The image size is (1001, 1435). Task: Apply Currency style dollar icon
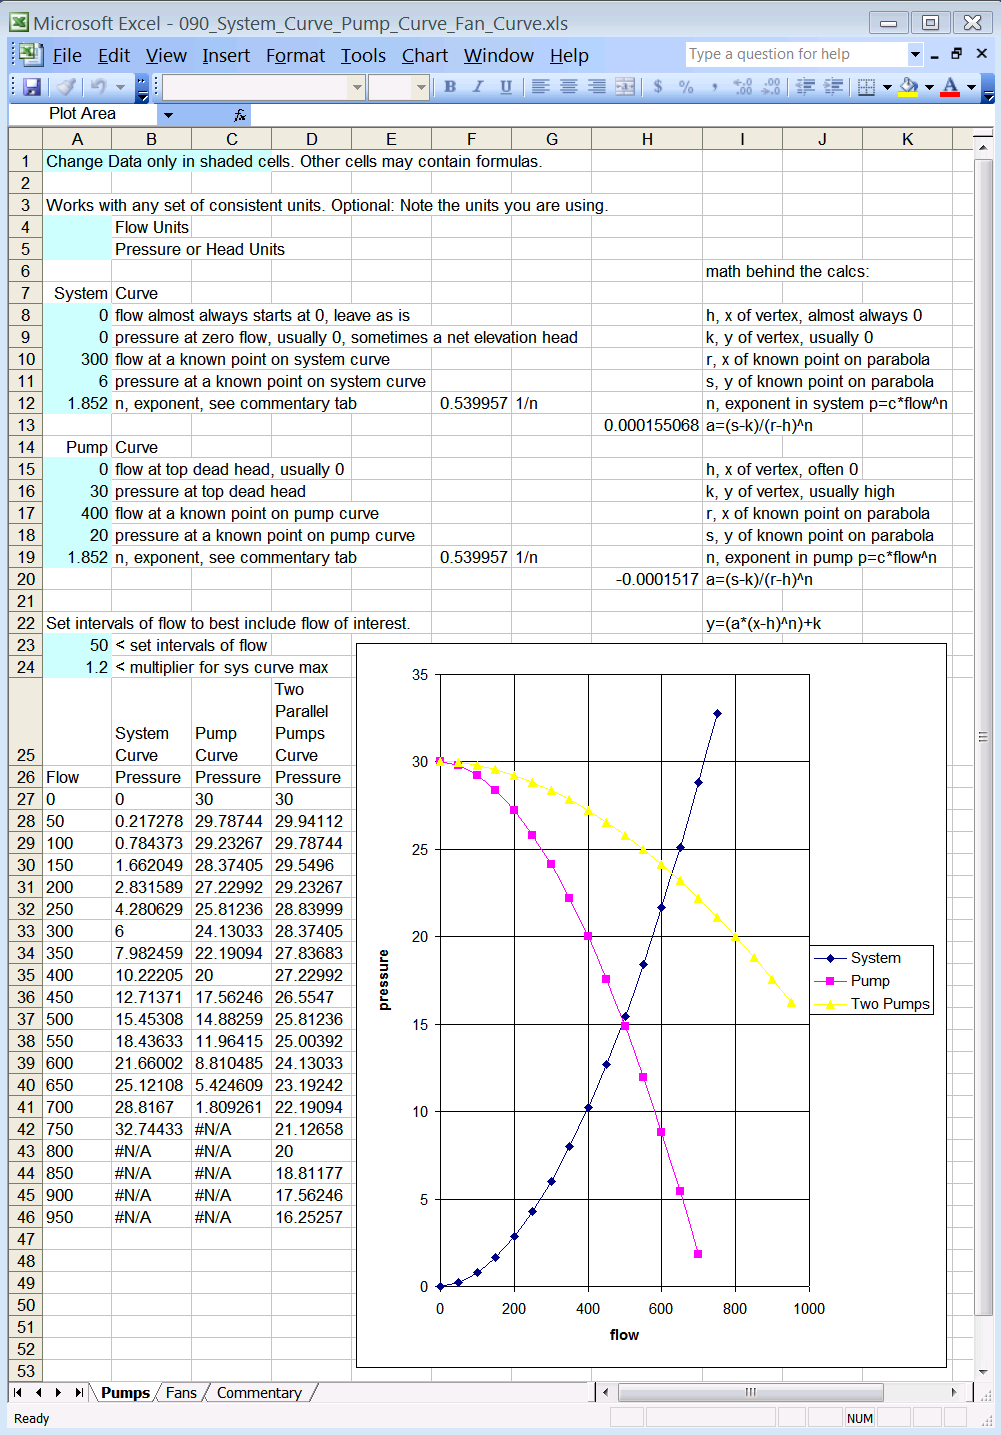coord(658,87)
